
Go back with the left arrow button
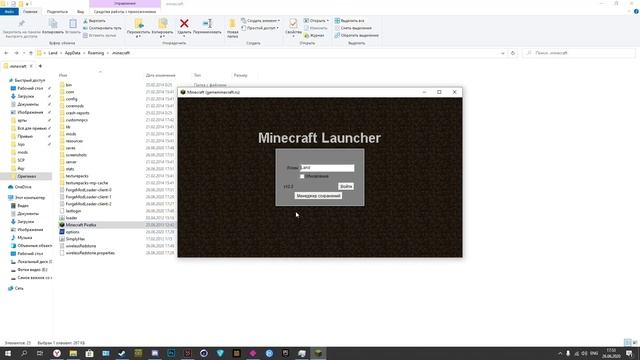(6, 53)
